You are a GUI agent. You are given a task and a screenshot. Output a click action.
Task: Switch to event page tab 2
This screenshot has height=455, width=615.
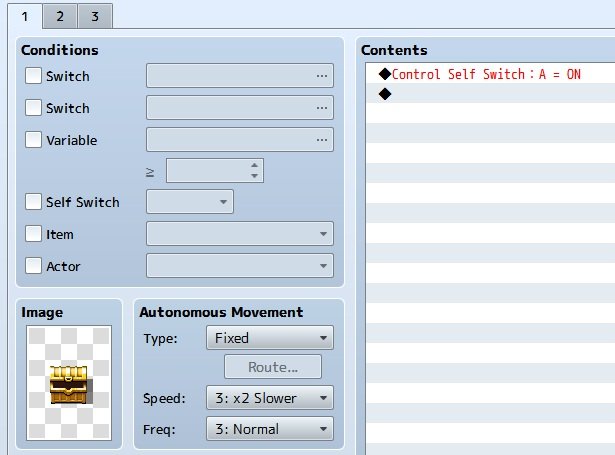[60, 16]
